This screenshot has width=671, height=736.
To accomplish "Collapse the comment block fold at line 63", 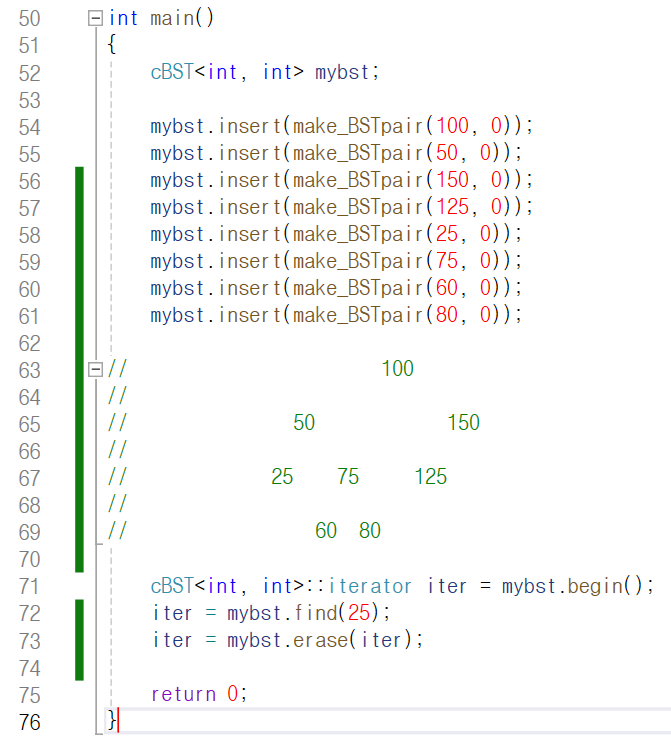I will (95, 369).
